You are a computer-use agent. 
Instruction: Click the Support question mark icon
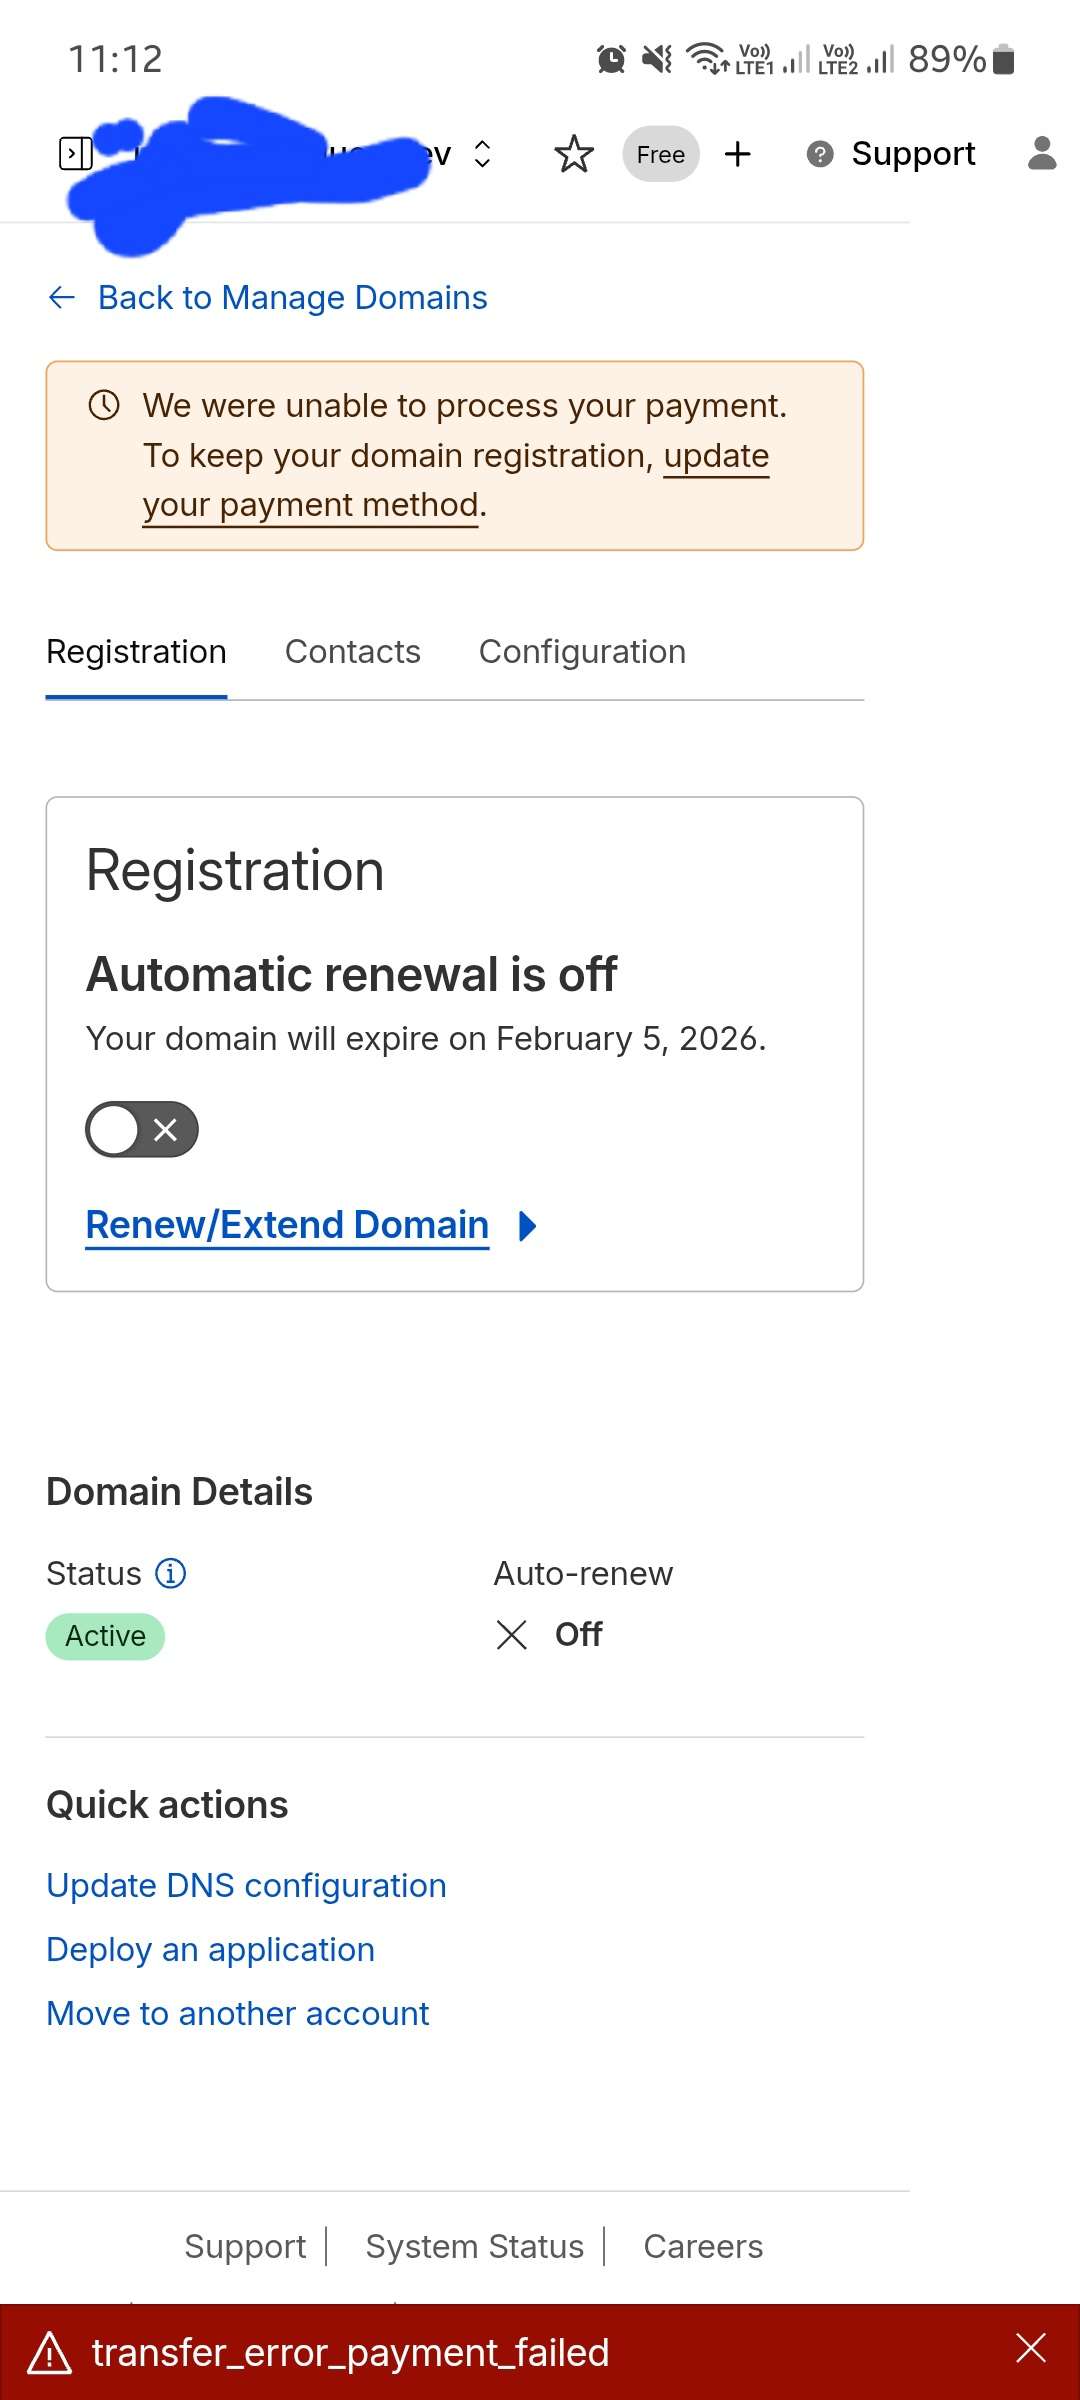point(820,154)
